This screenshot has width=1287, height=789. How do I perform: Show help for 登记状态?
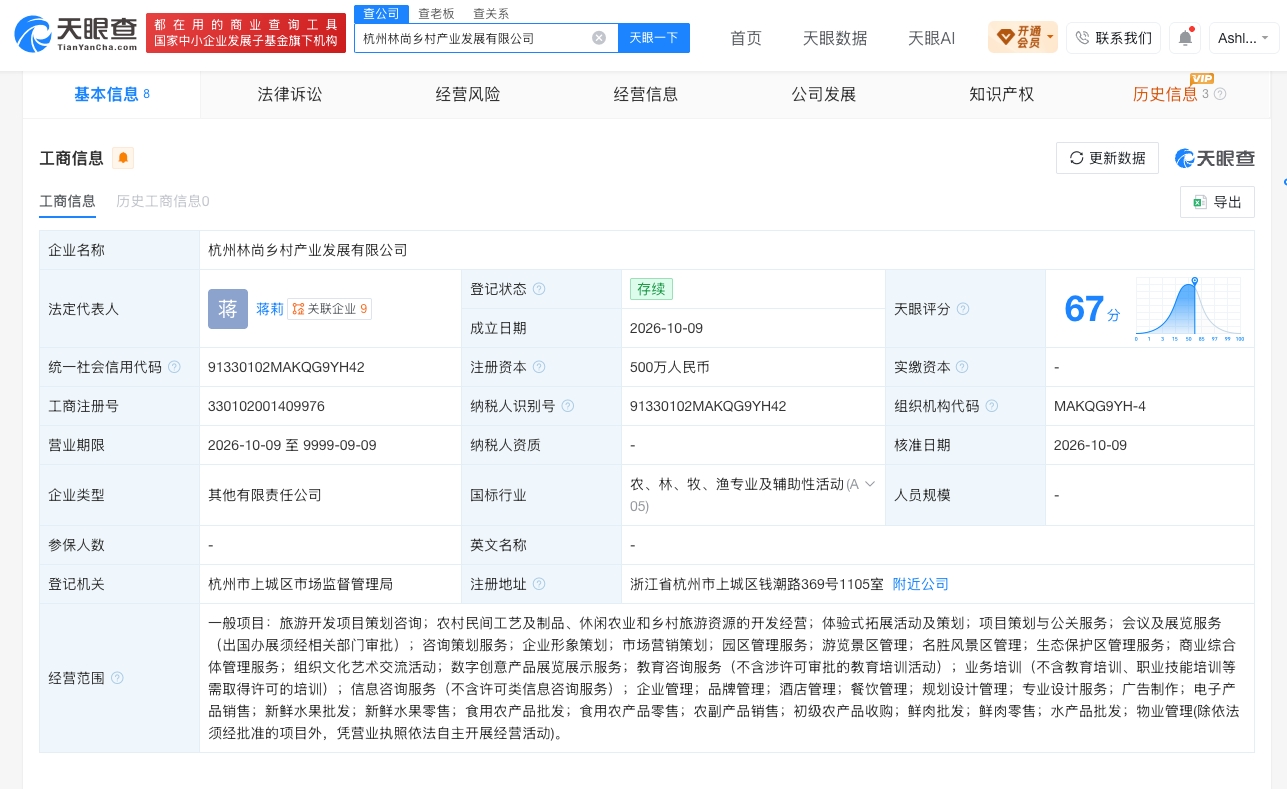[x=539, y=289]
